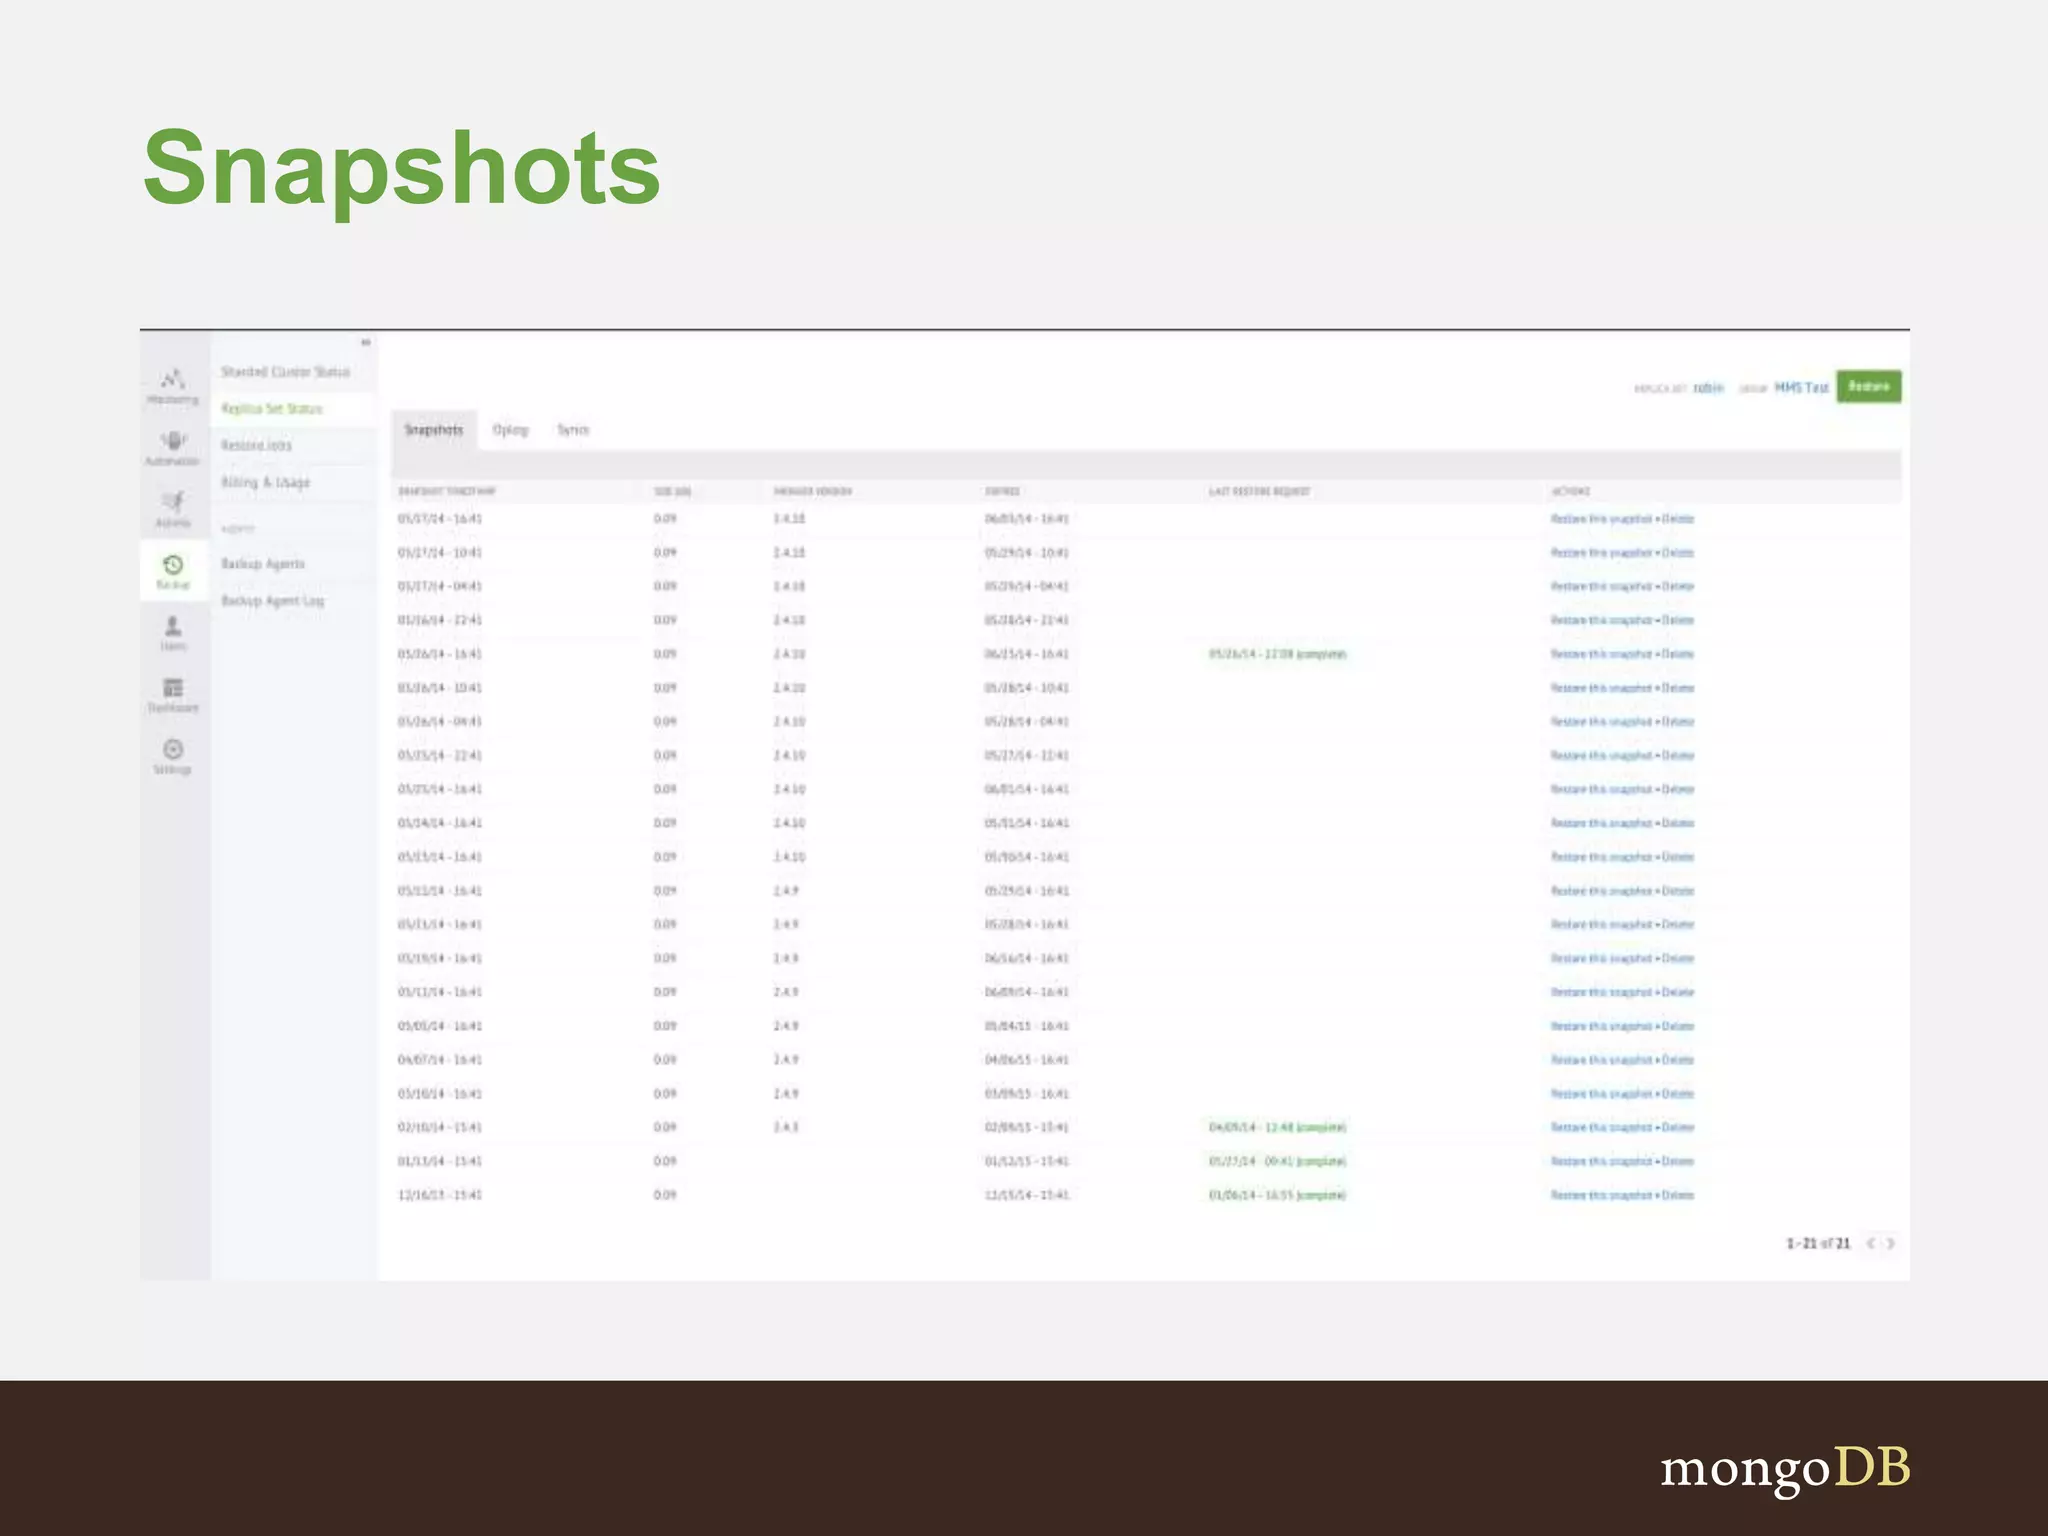This screenshot has height=1536, width=2048.
Task: Open Restore Jobs page
Action: click(x=256, y=445)
